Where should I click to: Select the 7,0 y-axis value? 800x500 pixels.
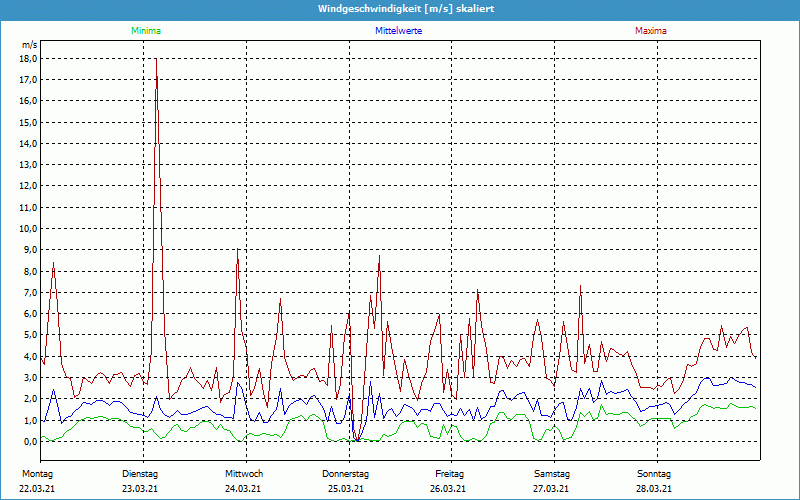click(x=31, y=293)
